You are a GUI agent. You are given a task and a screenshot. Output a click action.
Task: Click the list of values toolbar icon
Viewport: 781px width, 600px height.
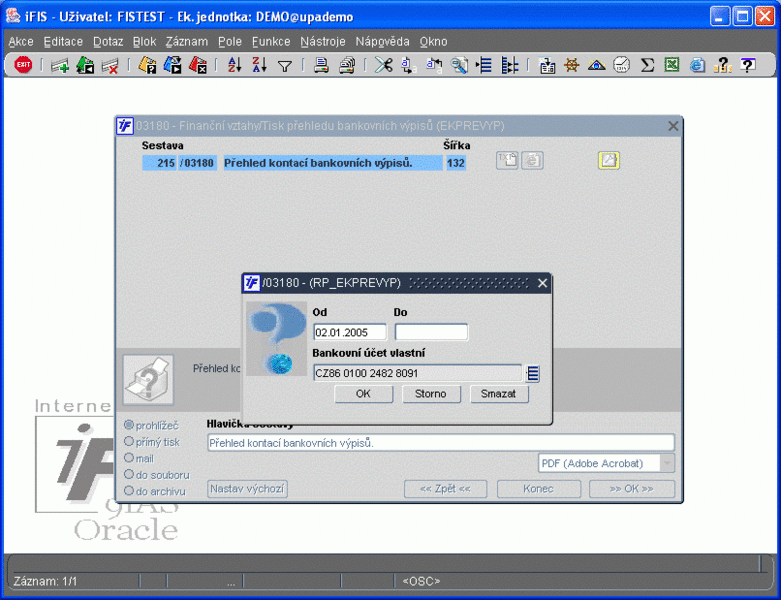(x=484, y=65)
